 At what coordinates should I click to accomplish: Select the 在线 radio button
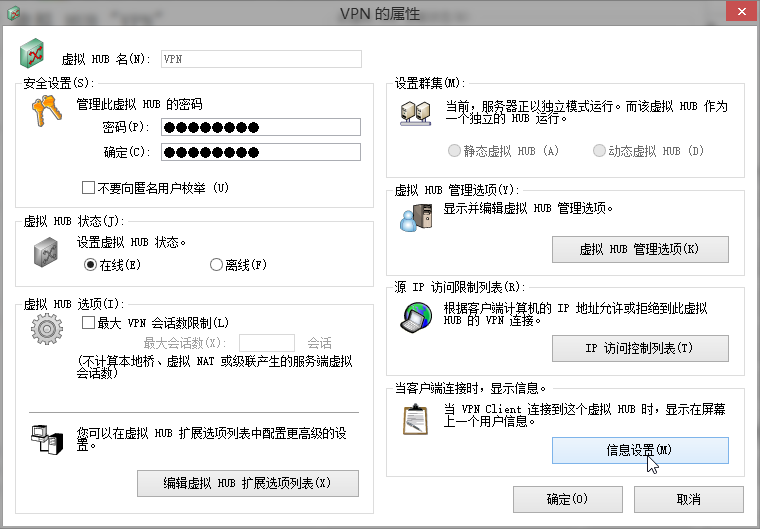(90, 265)
